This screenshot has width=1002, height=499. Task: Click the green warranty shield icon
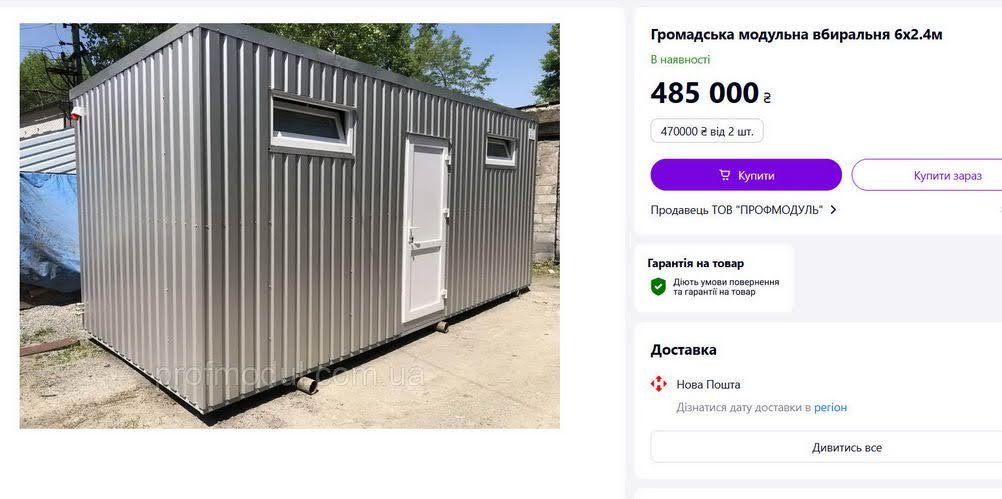pyautogui.click(x=658, y=286)
